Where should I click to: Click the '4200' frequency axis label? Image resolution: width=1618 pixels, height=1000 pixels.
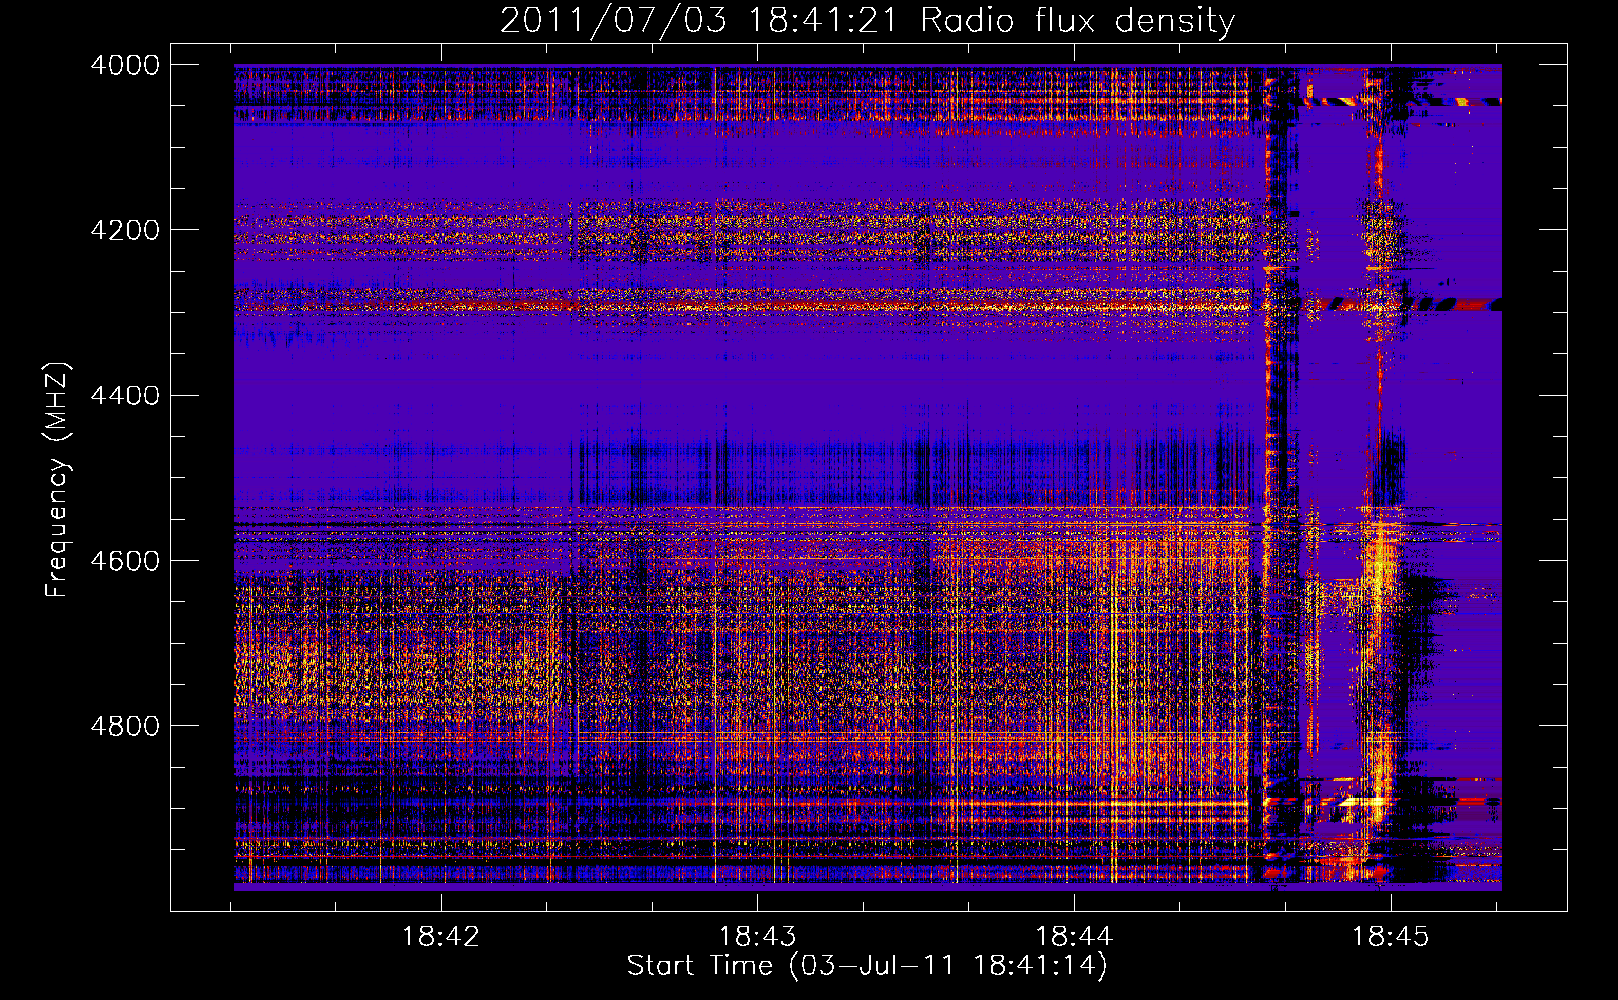[125, 230]
